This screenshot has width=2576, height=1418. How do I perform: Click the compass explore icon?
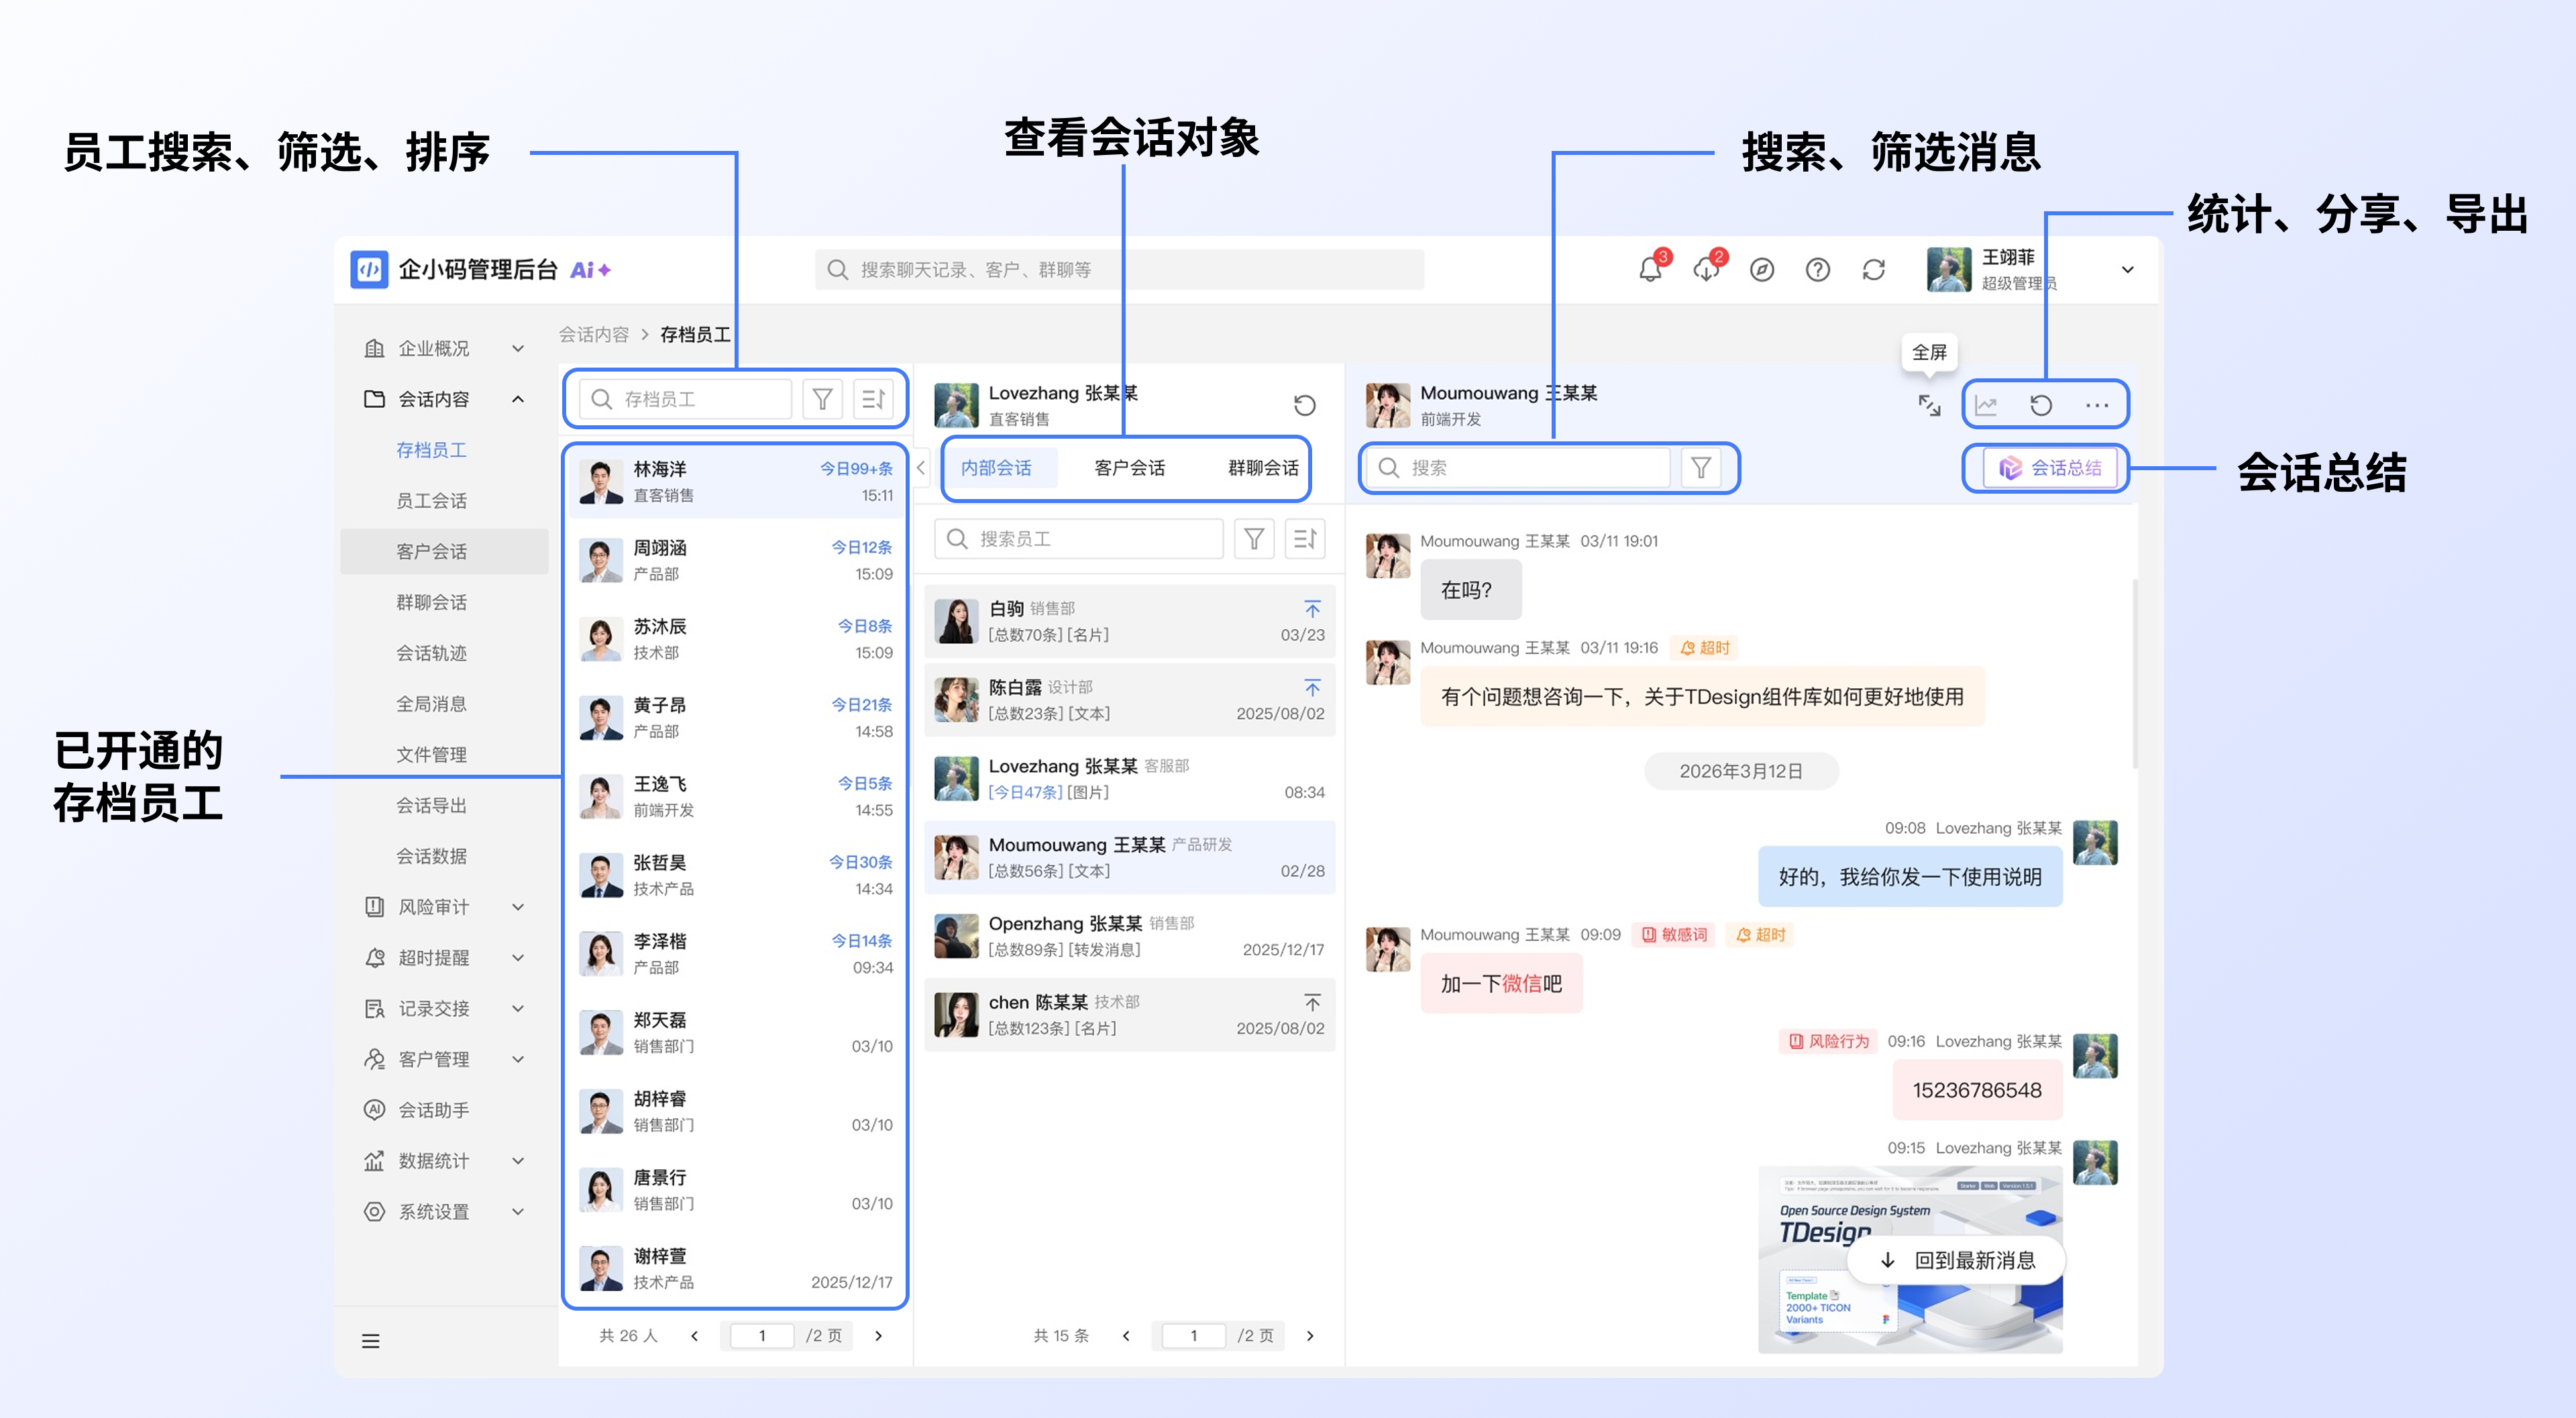tap(1762, 270)
